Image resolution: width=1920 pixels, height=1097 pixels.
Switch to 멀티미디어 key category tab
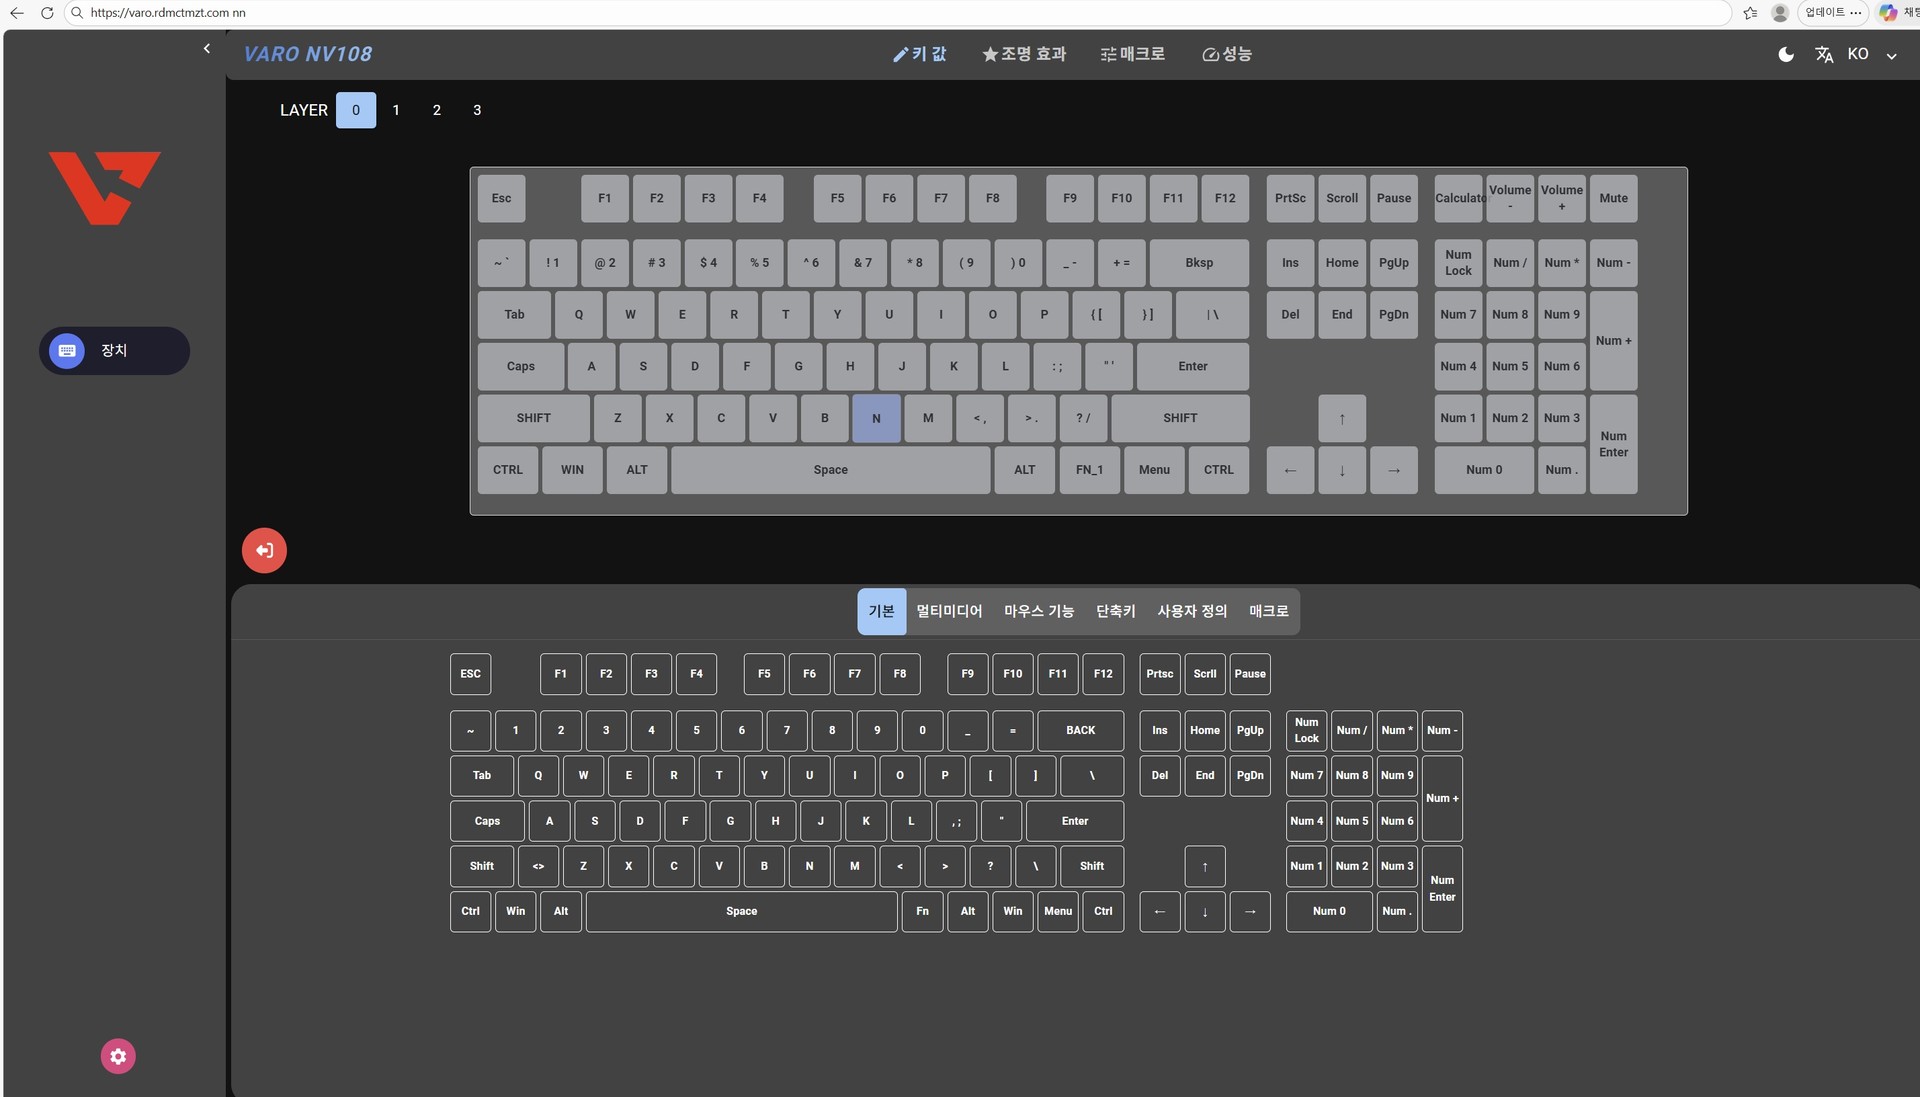pyautogui.click(x=949, y=611)
